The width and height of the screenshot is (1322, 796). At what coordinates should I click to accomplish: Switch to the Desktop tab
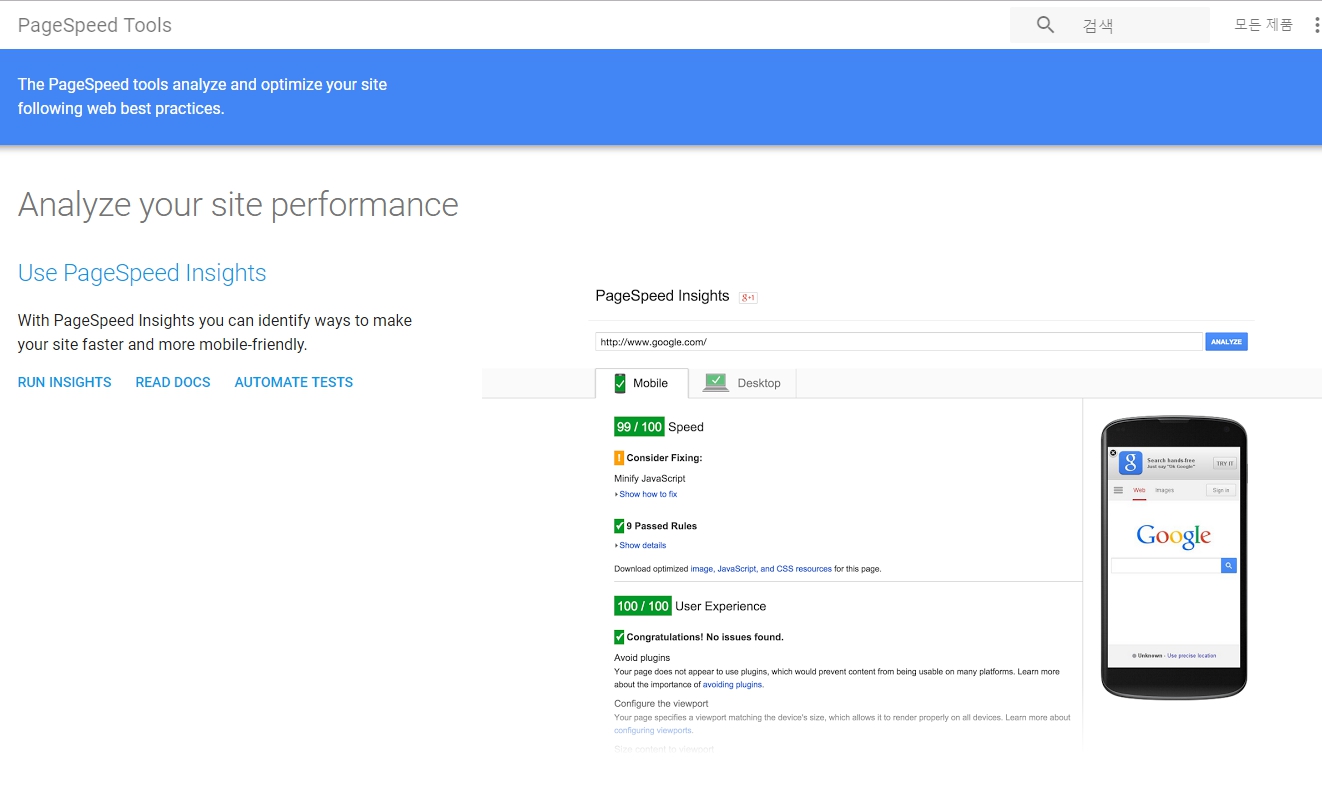[x=759, y=382]
